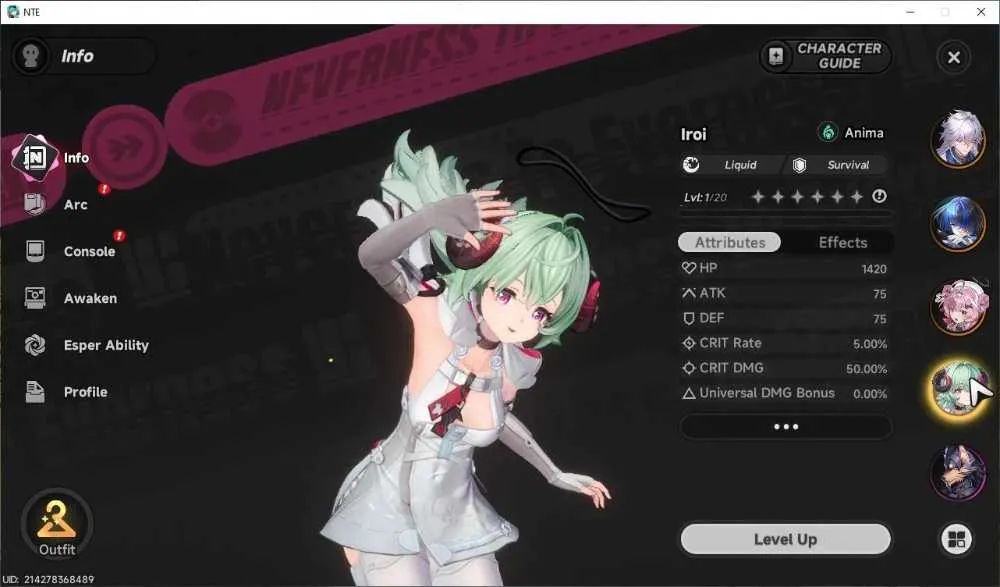The image size is (1000, 587).
Task: Click the HP value 1420
Action: pyautogui.click(x=874, y=269)
